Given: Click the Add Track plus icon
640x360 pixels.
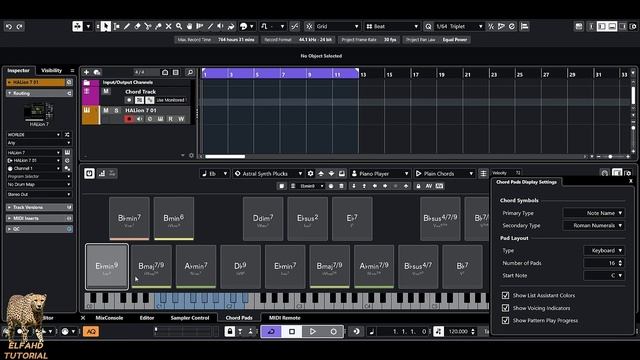Looking at the screenshot, I should pos(86,72).
